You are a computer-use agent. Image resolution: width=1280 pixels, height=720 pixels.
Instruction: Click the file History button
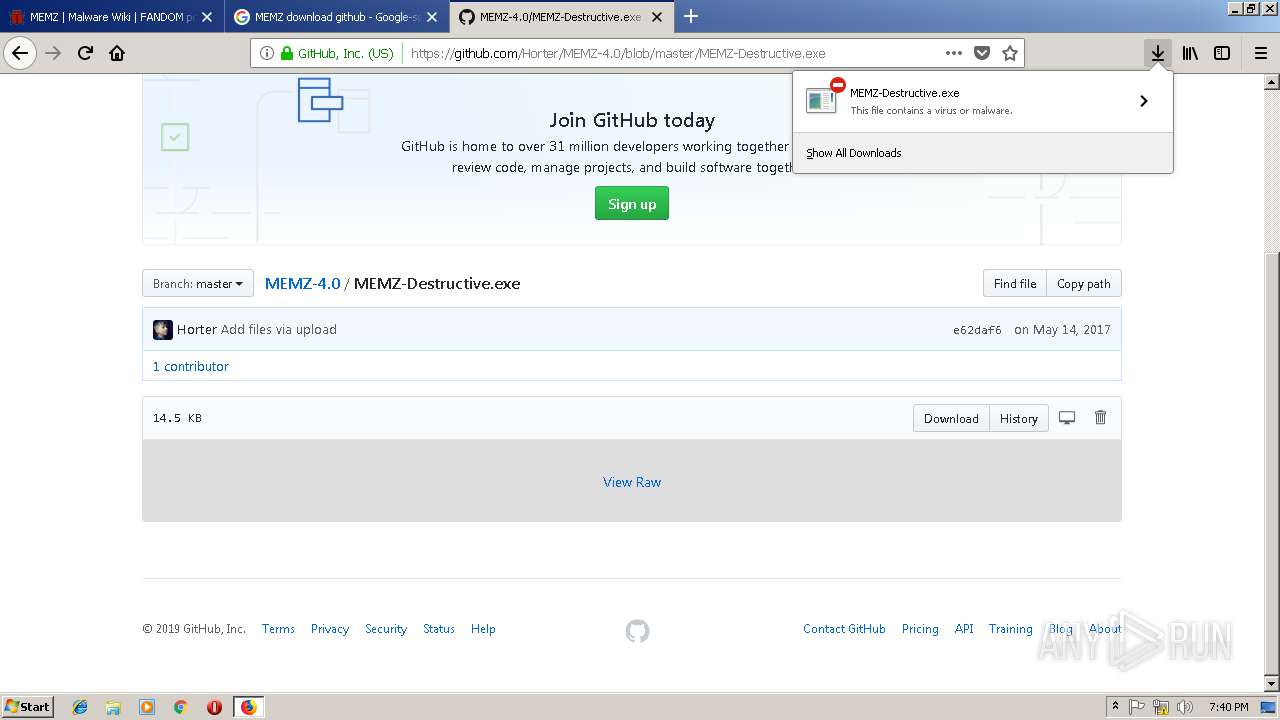1019,419
